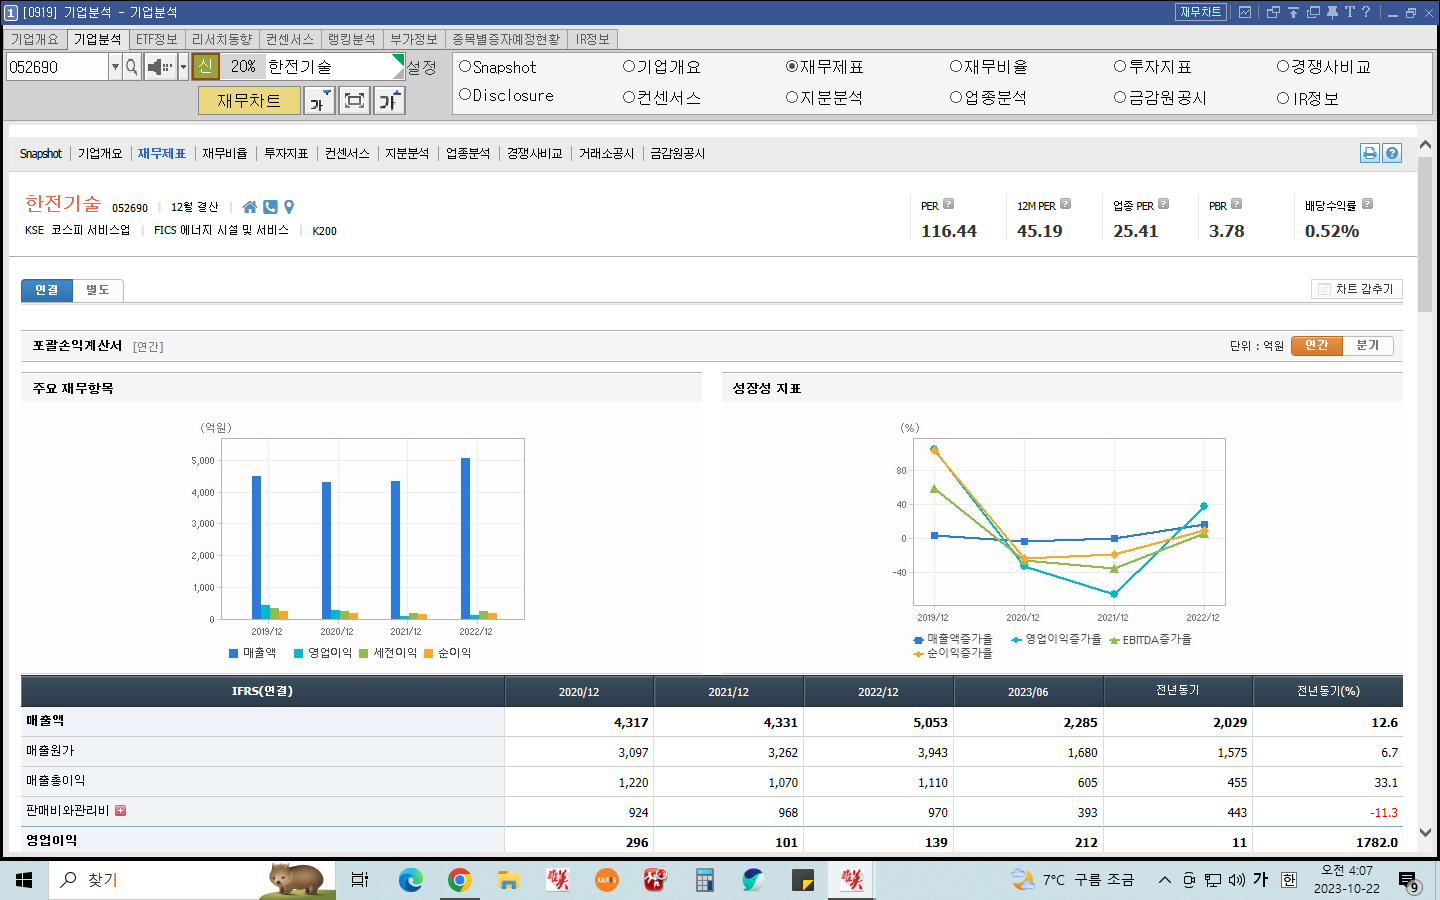Click the fit-to-screen frame icon
This screenshot has width=1440, height=900.
click(x=354, y=101)
